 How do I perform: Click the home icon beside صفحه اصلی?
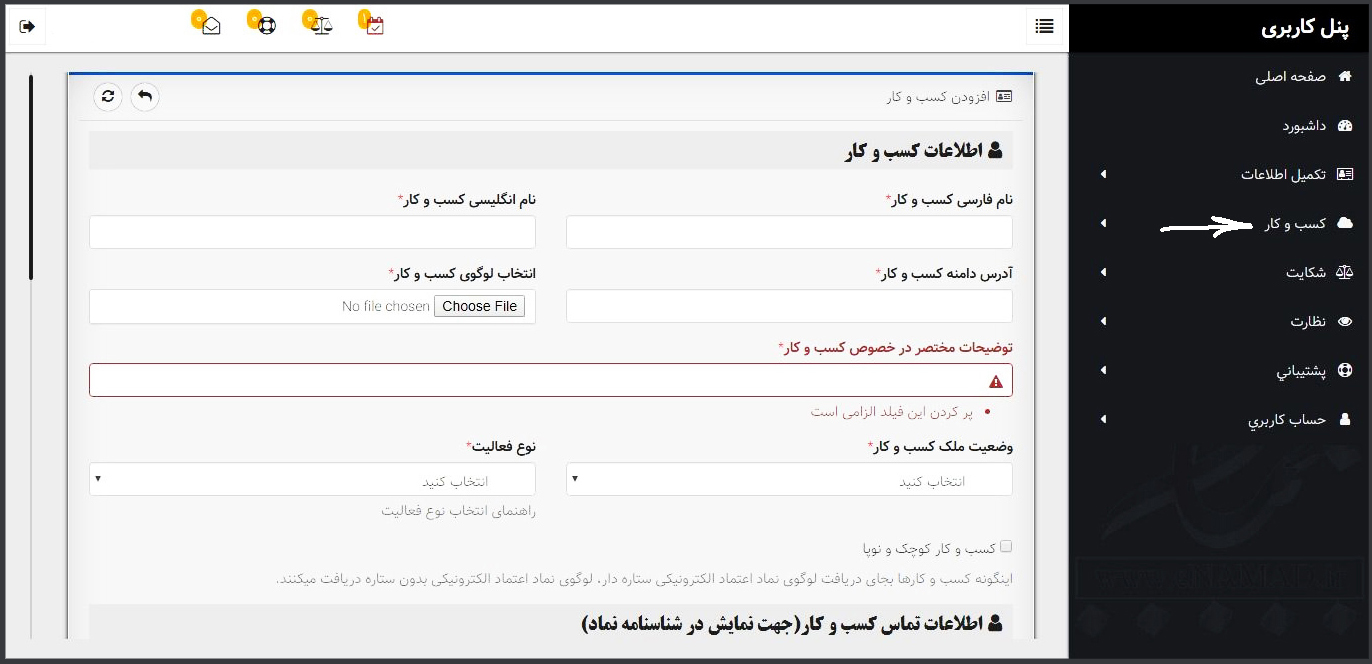pos(1344,76)
